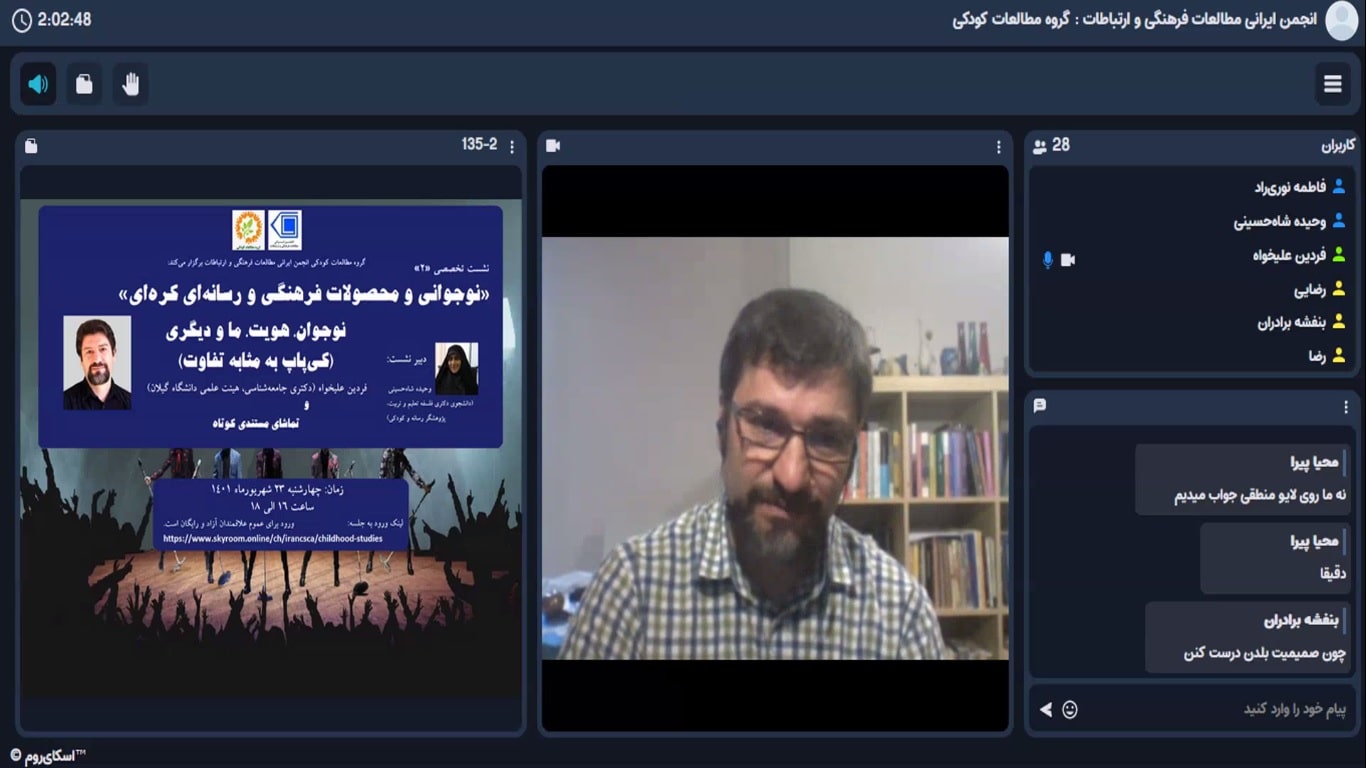Open the hamburger main menu
The height and width of the screenshot is (768, 1366).
pyautogui.click(x=1332, y=84)
